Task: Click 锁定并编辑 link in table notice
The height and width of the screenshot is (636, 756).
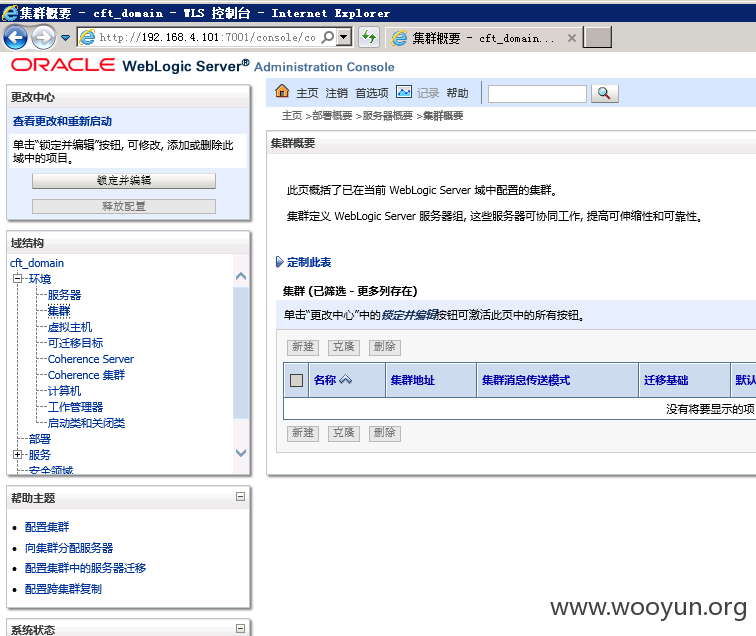Action: 409,315
